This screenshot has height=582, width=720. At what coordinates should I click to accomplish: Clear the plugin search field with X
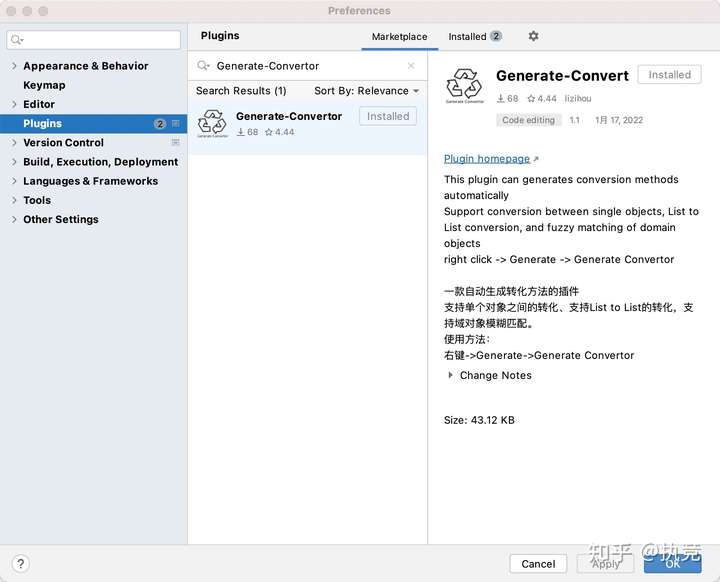[411, 66]
